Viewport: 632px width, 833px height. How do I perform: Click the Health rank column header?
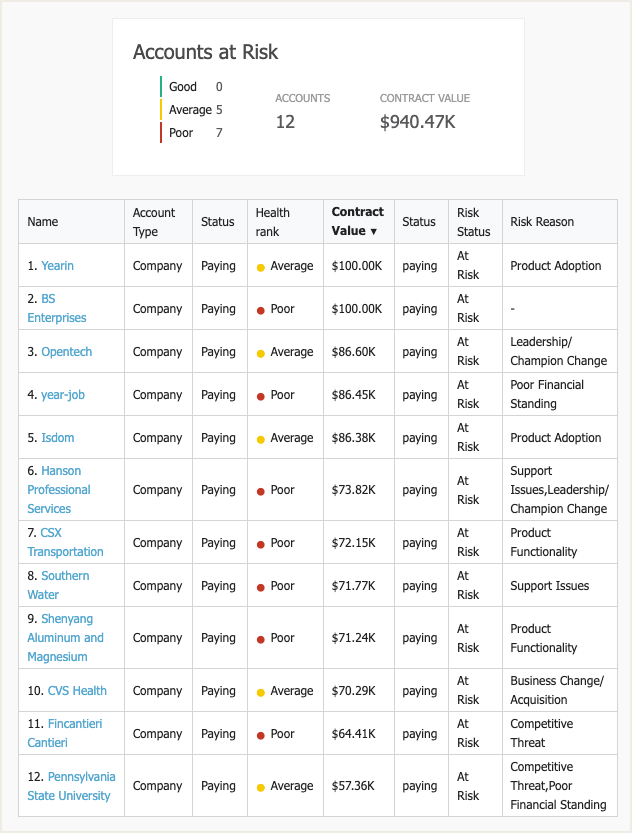[272, 222]
